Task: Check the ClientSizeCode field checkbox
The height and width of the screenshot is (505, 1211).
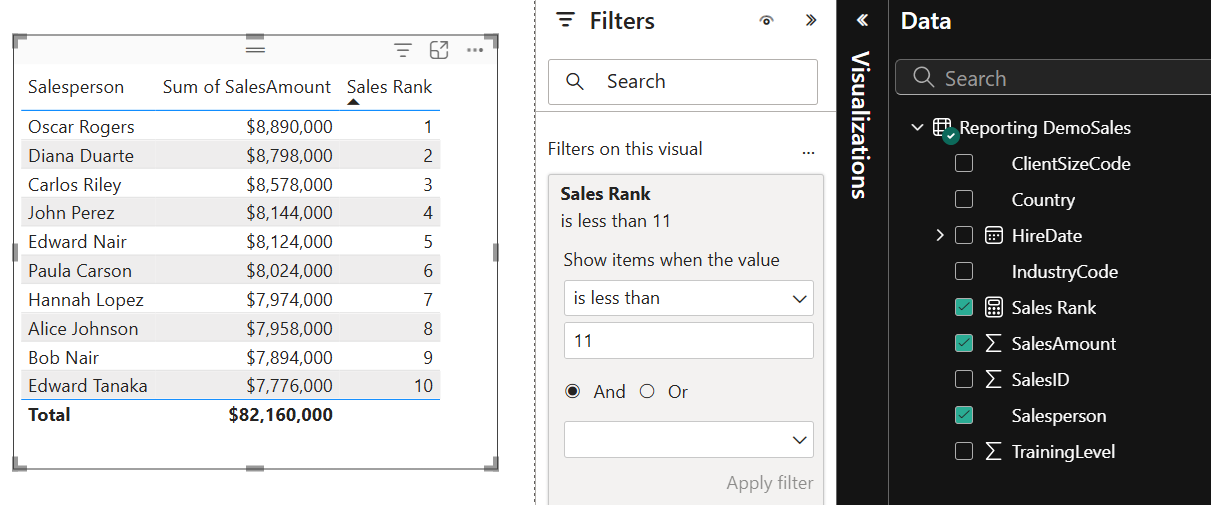Action: [x=964, y=164]
